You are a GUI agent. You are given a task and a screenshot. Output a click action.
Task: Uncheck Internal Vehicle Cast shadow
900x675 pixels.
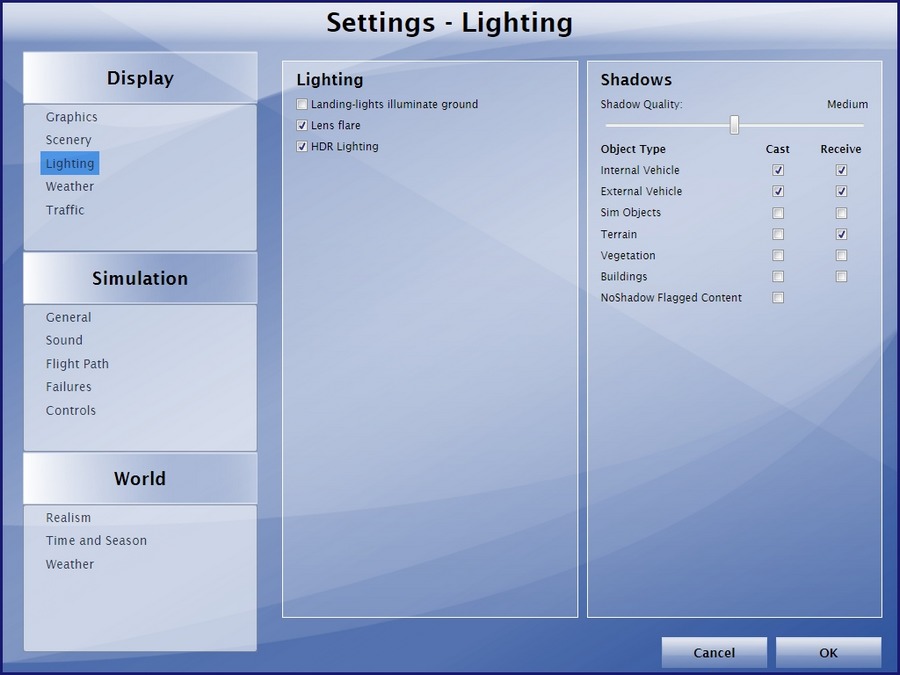pyautogui.click(x=778, y=170)
